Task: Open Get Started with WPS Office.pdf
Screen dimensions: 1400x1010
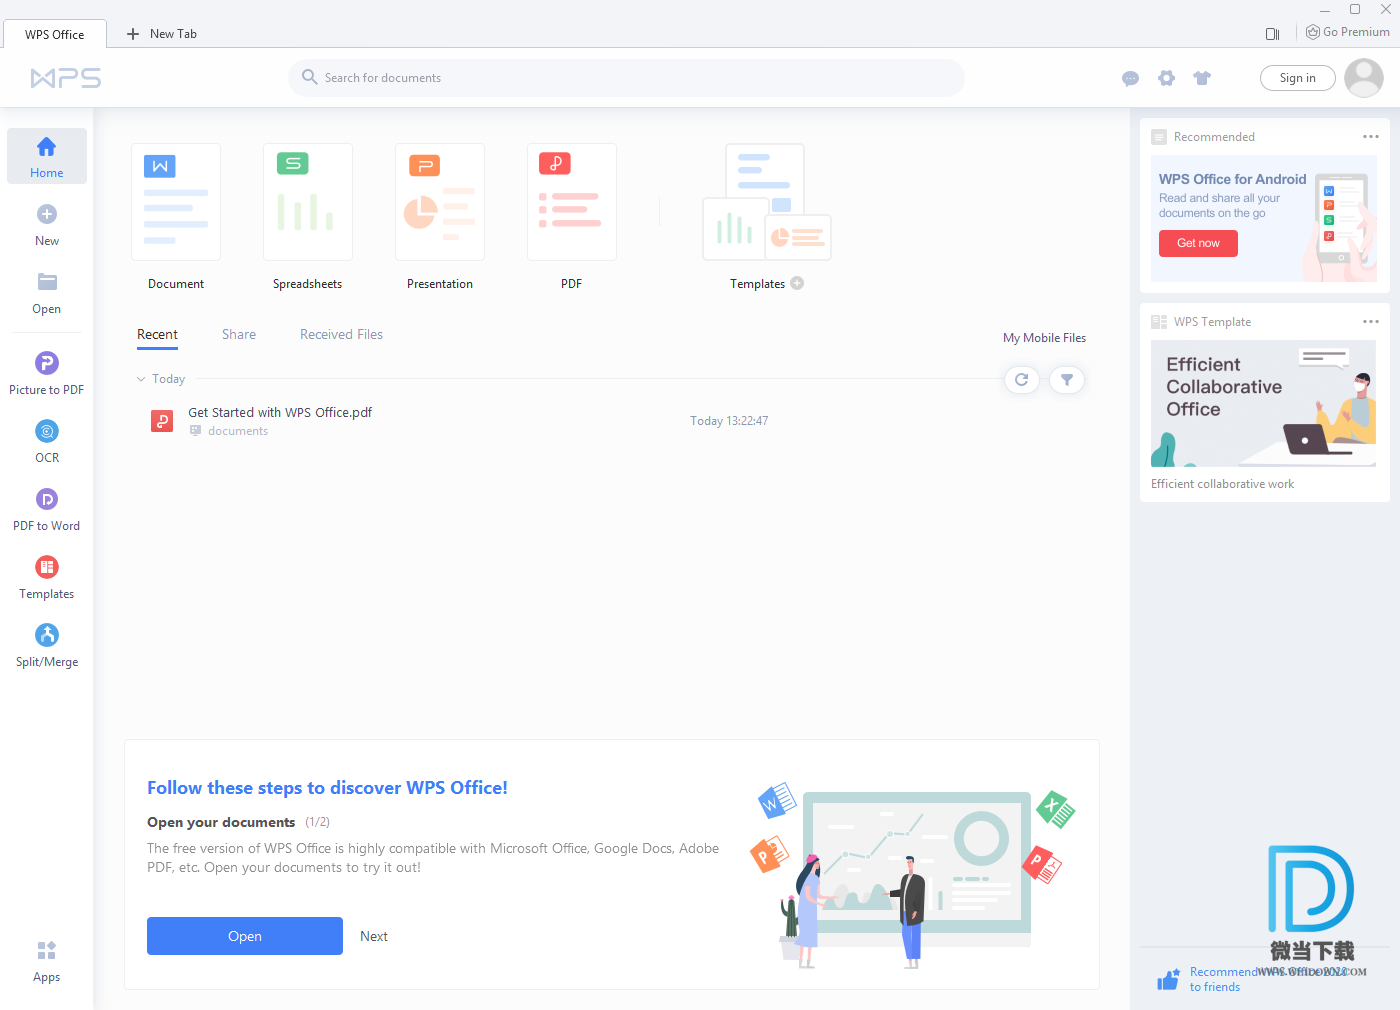Action: point(280,412)
